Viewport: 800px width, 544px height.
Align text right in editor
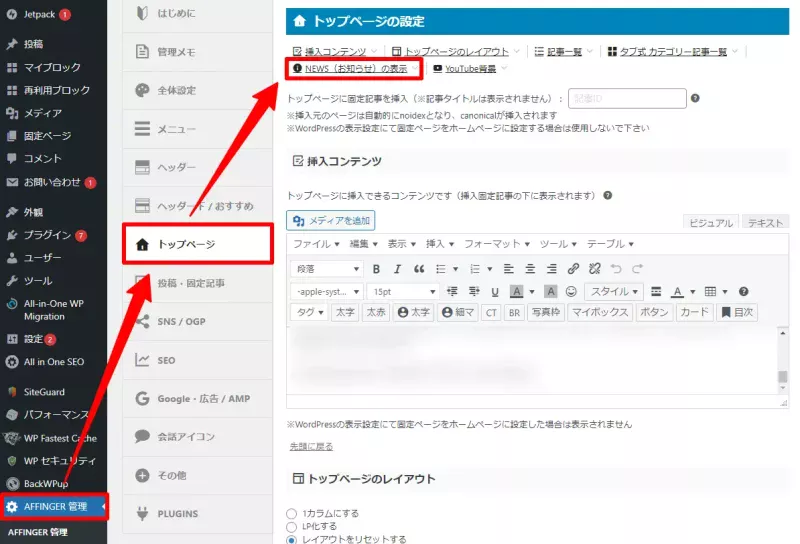click(552, 269)
